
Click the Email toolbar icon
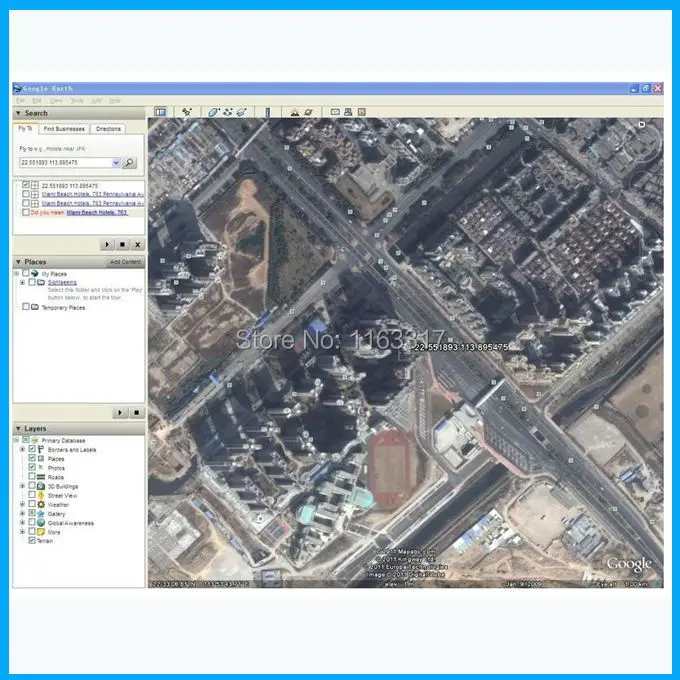(335, 112)
